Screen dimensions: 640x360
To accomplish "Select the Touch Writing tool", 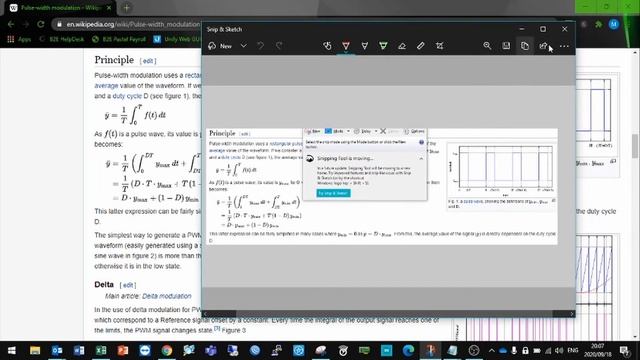I will [327, 46].
